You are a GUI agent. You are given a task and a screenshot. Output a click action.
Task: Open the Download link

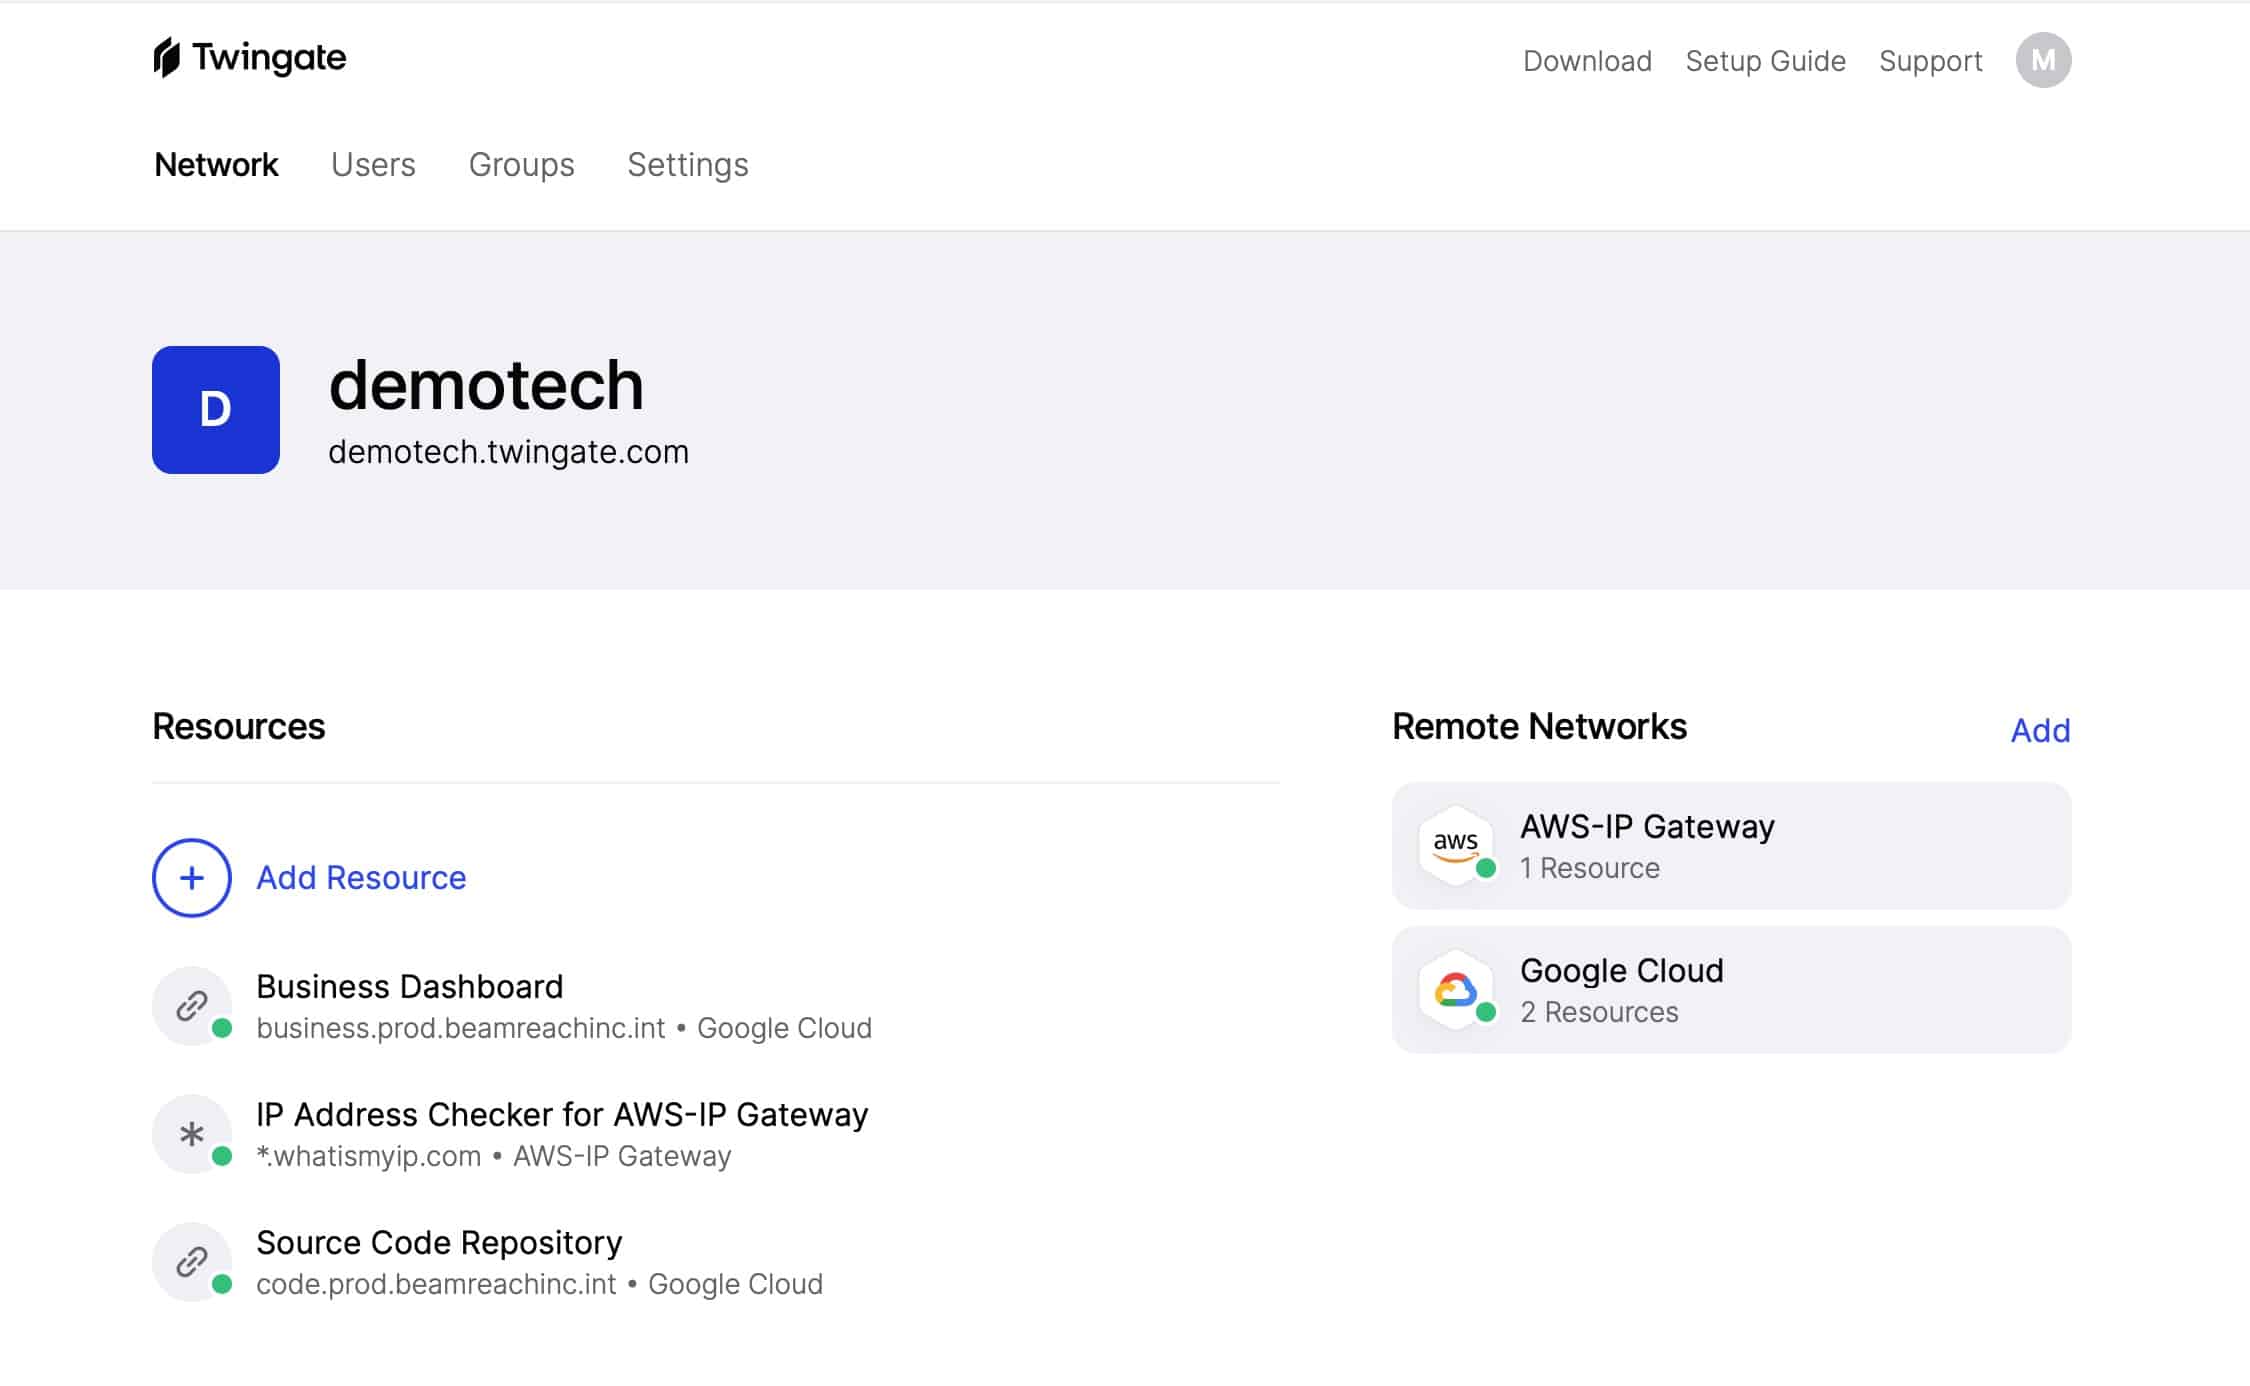point(1587,61)
